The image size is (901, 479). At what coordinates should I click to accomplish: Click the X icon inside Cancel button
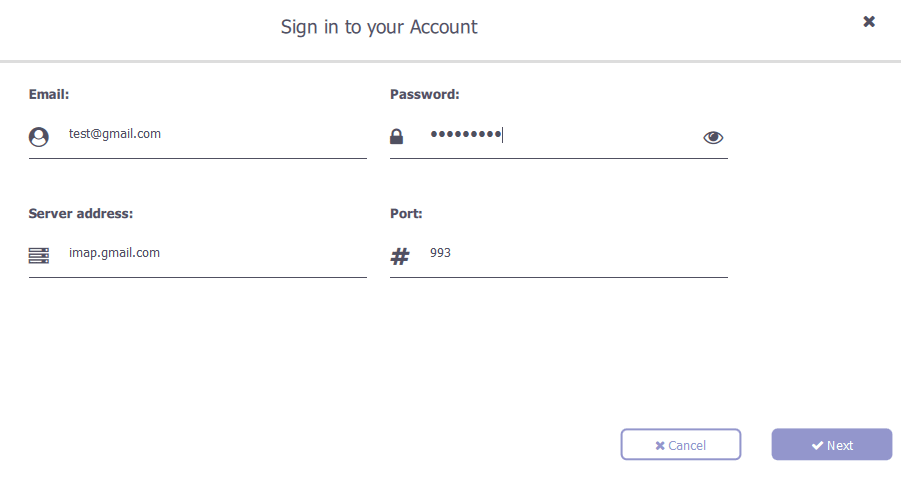(660, 446)
